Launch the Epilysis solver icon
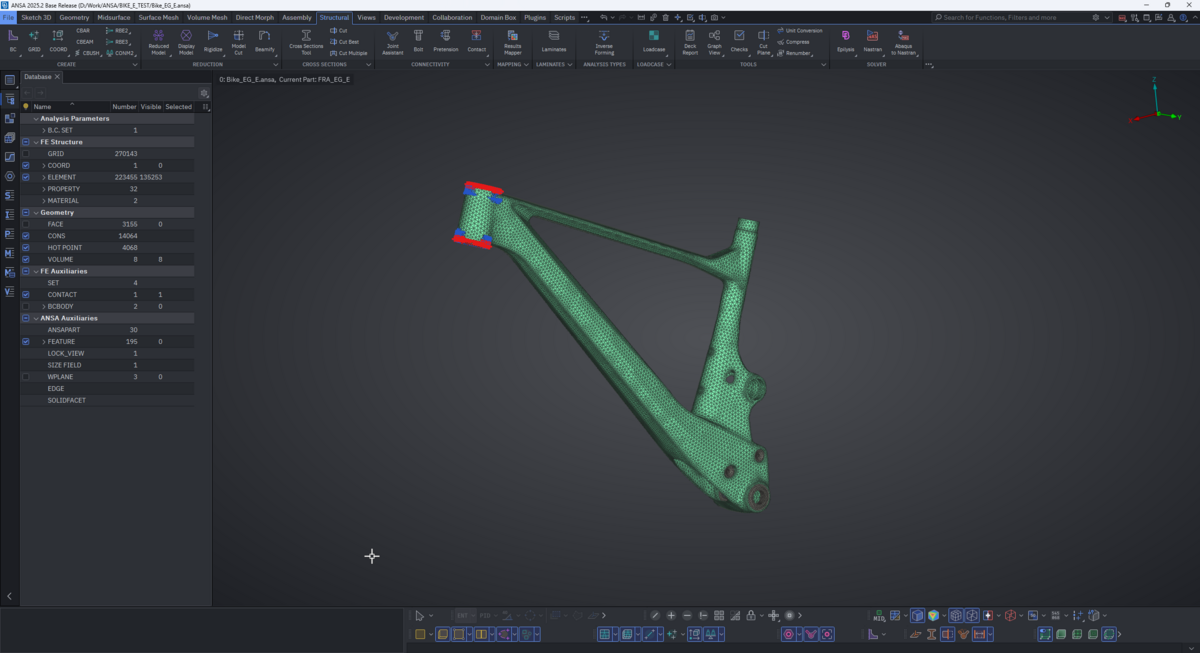The width and height of the screenshot is (1200, 653). (x=846, y=36)
